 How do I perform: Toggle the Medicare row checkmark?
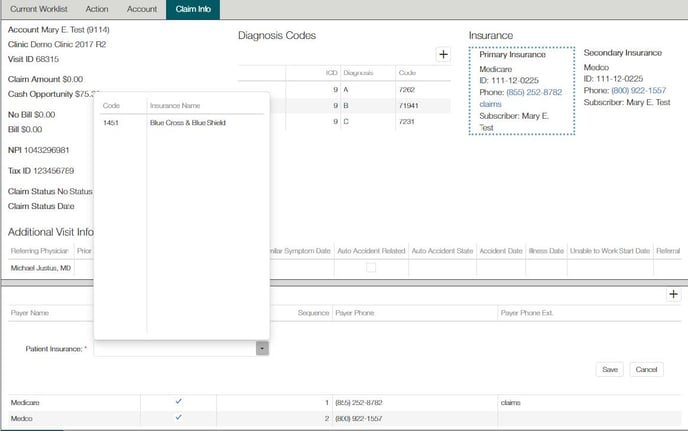coord(178,402)
